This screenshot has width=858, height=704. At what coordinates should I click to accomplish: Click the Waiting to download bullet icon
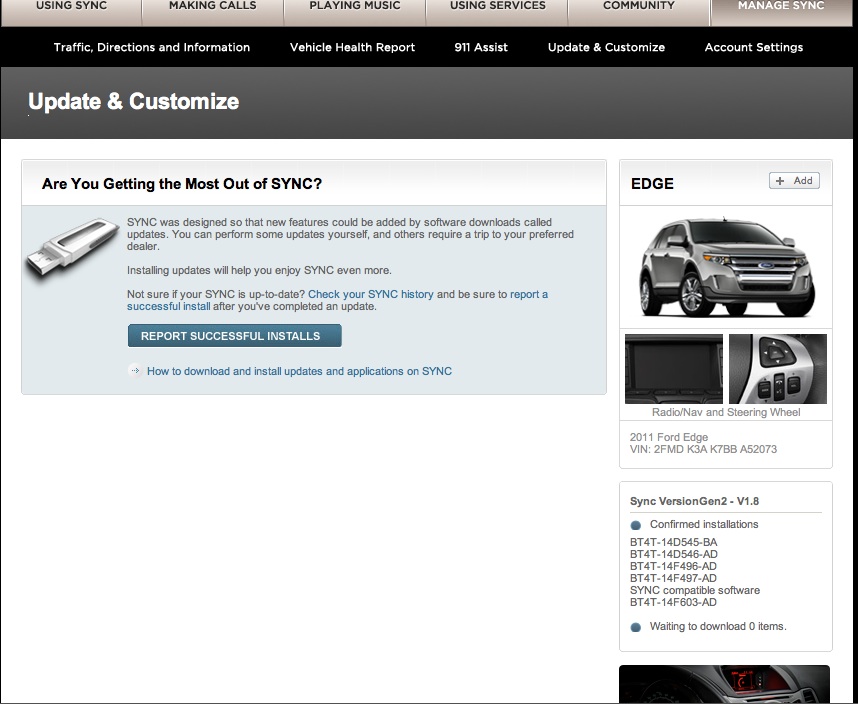[635, 627]
